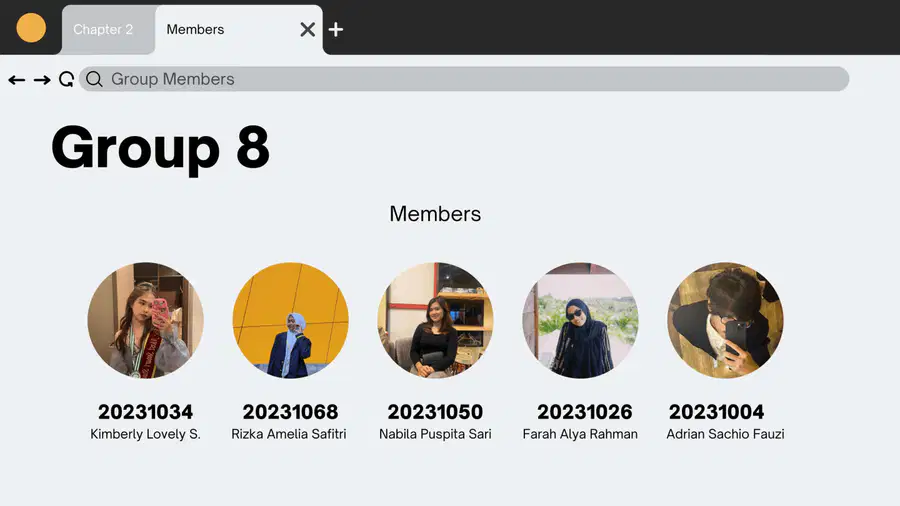Click the back arrow navigation icon
This screenshot has width=900, height=506.
(x=17, y=80)
